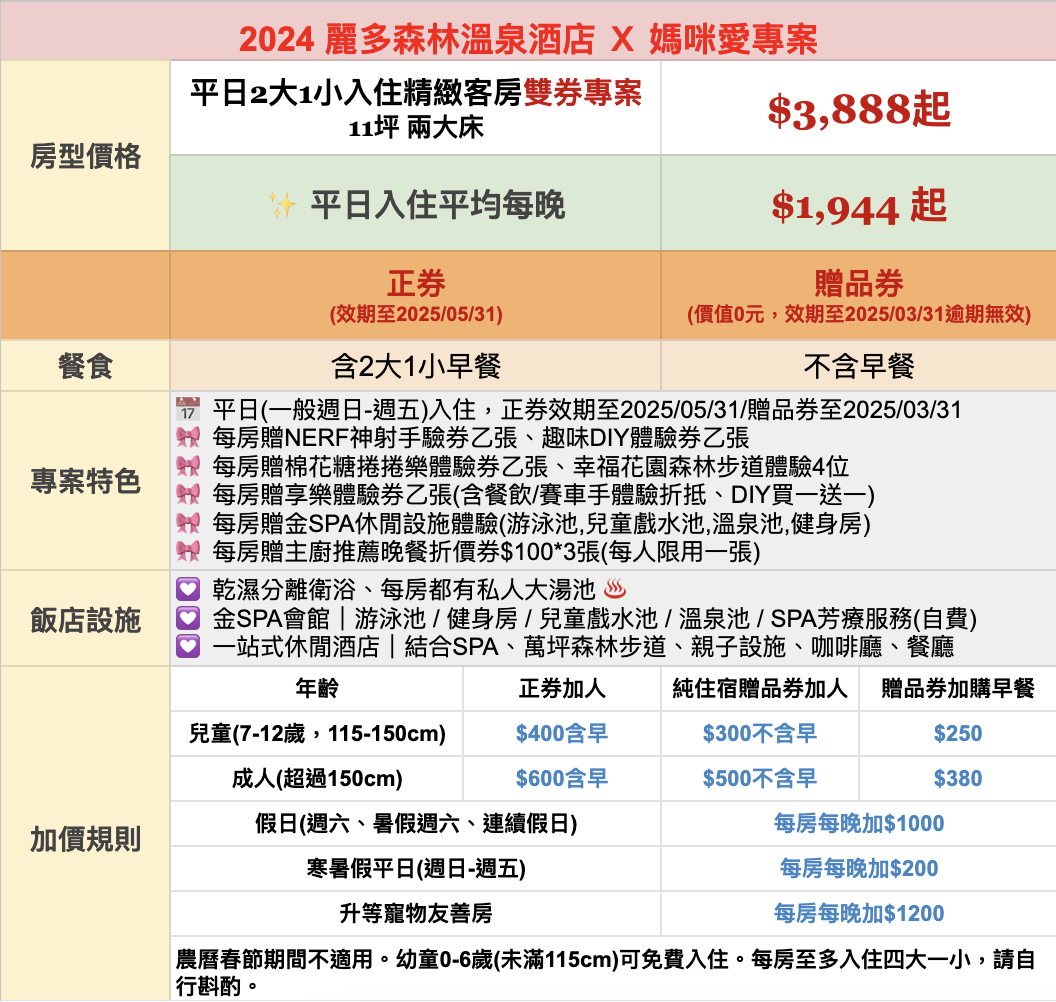Click the $400含早 child add-on price
1056x1002 pixels.
[561, 734]
